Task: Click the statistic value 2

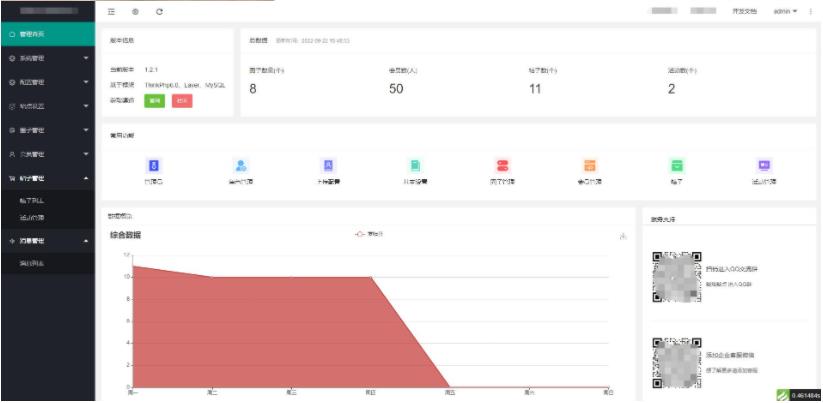Action: (671, 89)
